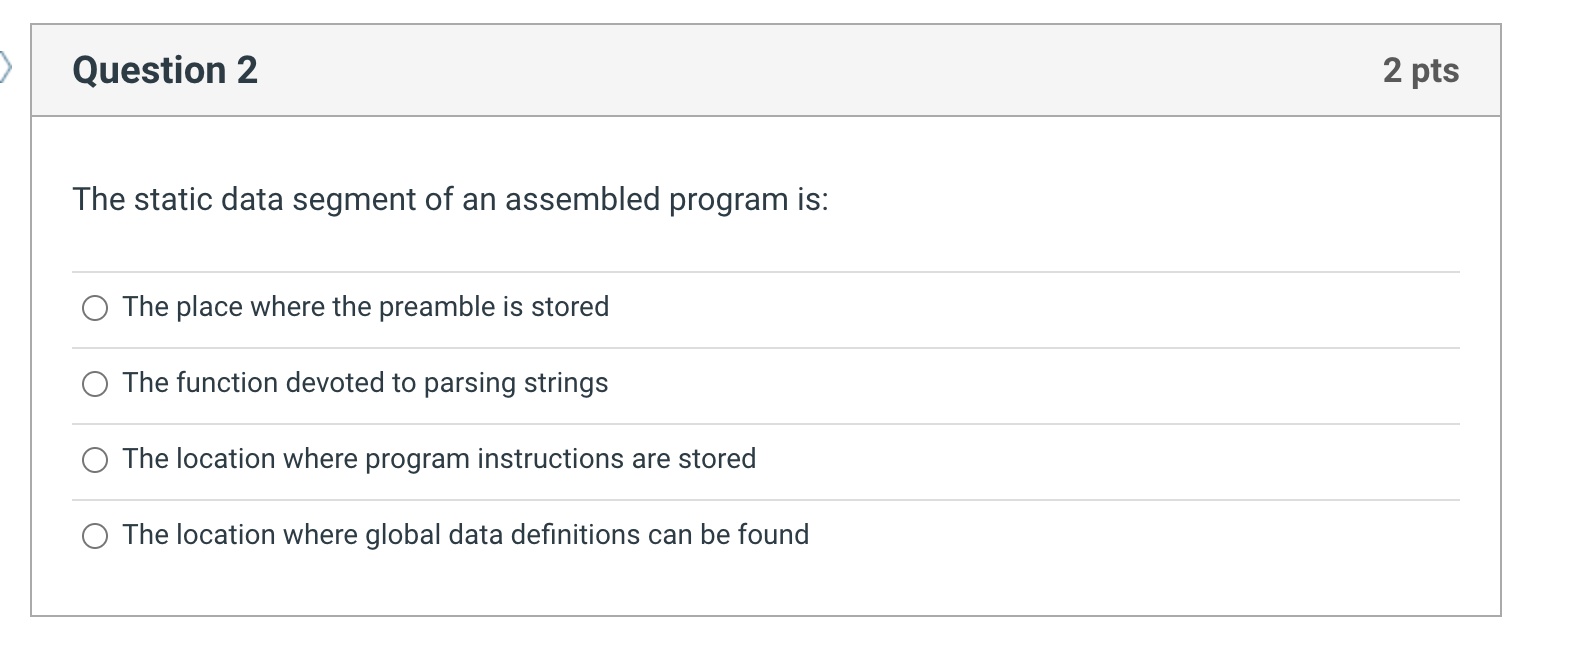The image size is (1594, 652).
Task: Click the 2 pts label
Action: tap(1421, 70)
